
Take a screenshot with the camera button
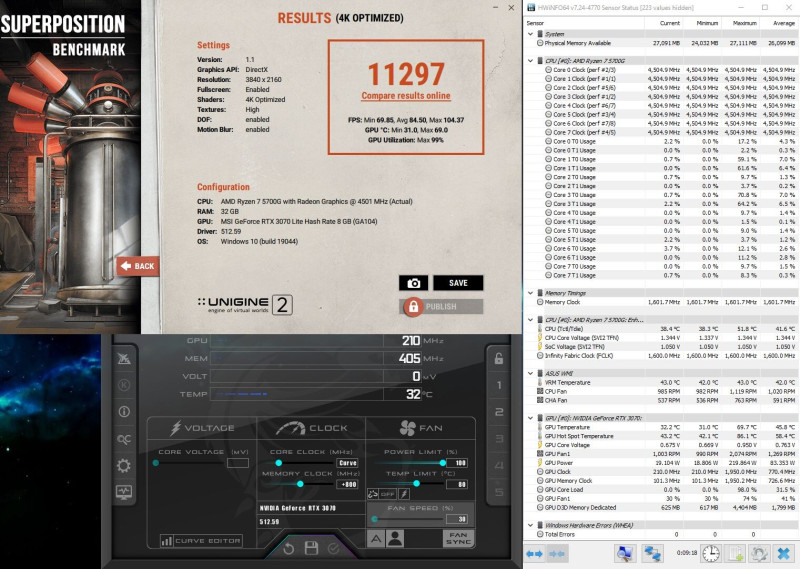point(413,283)
